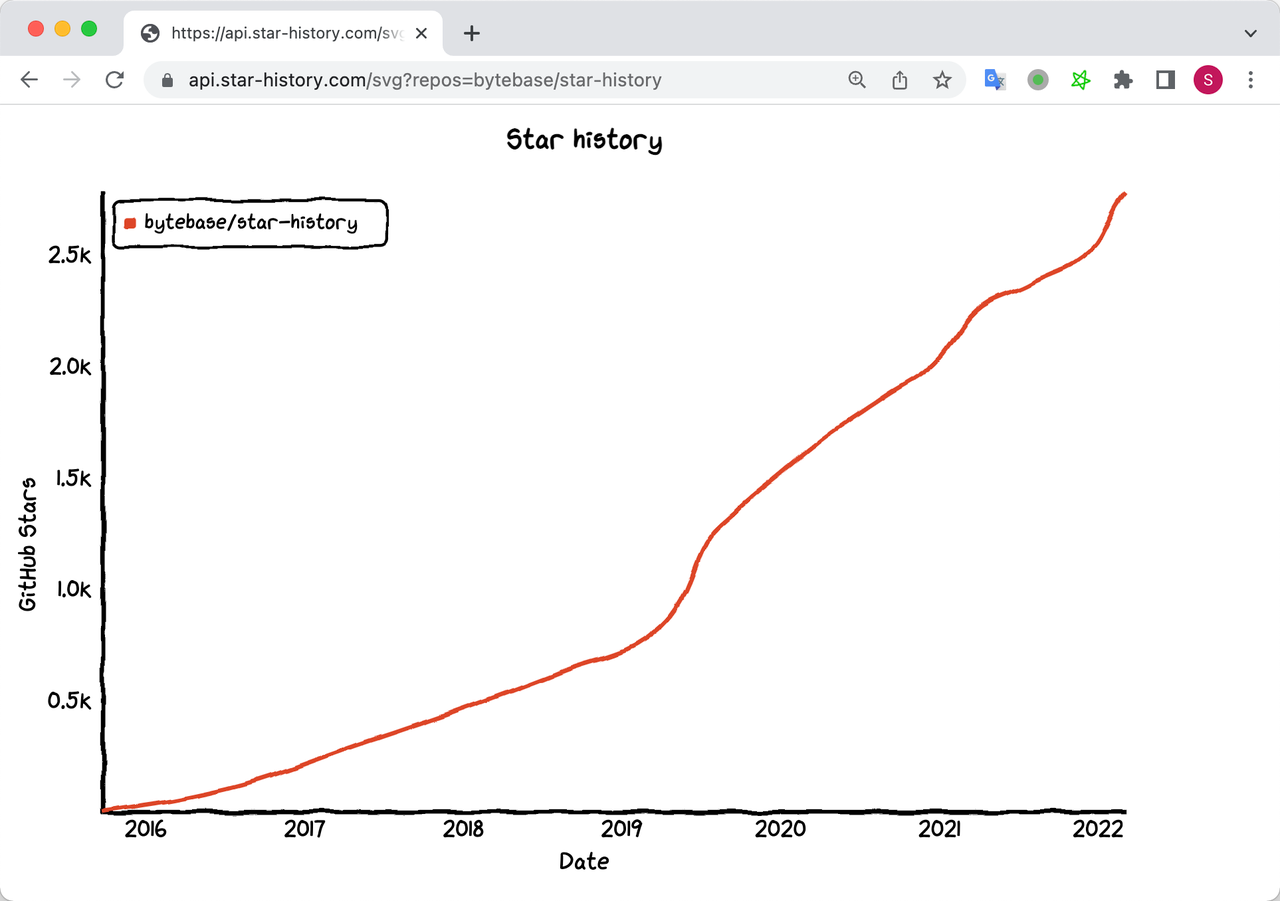Image resolution: width=1280 pixels, height=901 pixels.
Task: Open the Extensions puzzle-piece menu
Action: (x=1122, y=80)
